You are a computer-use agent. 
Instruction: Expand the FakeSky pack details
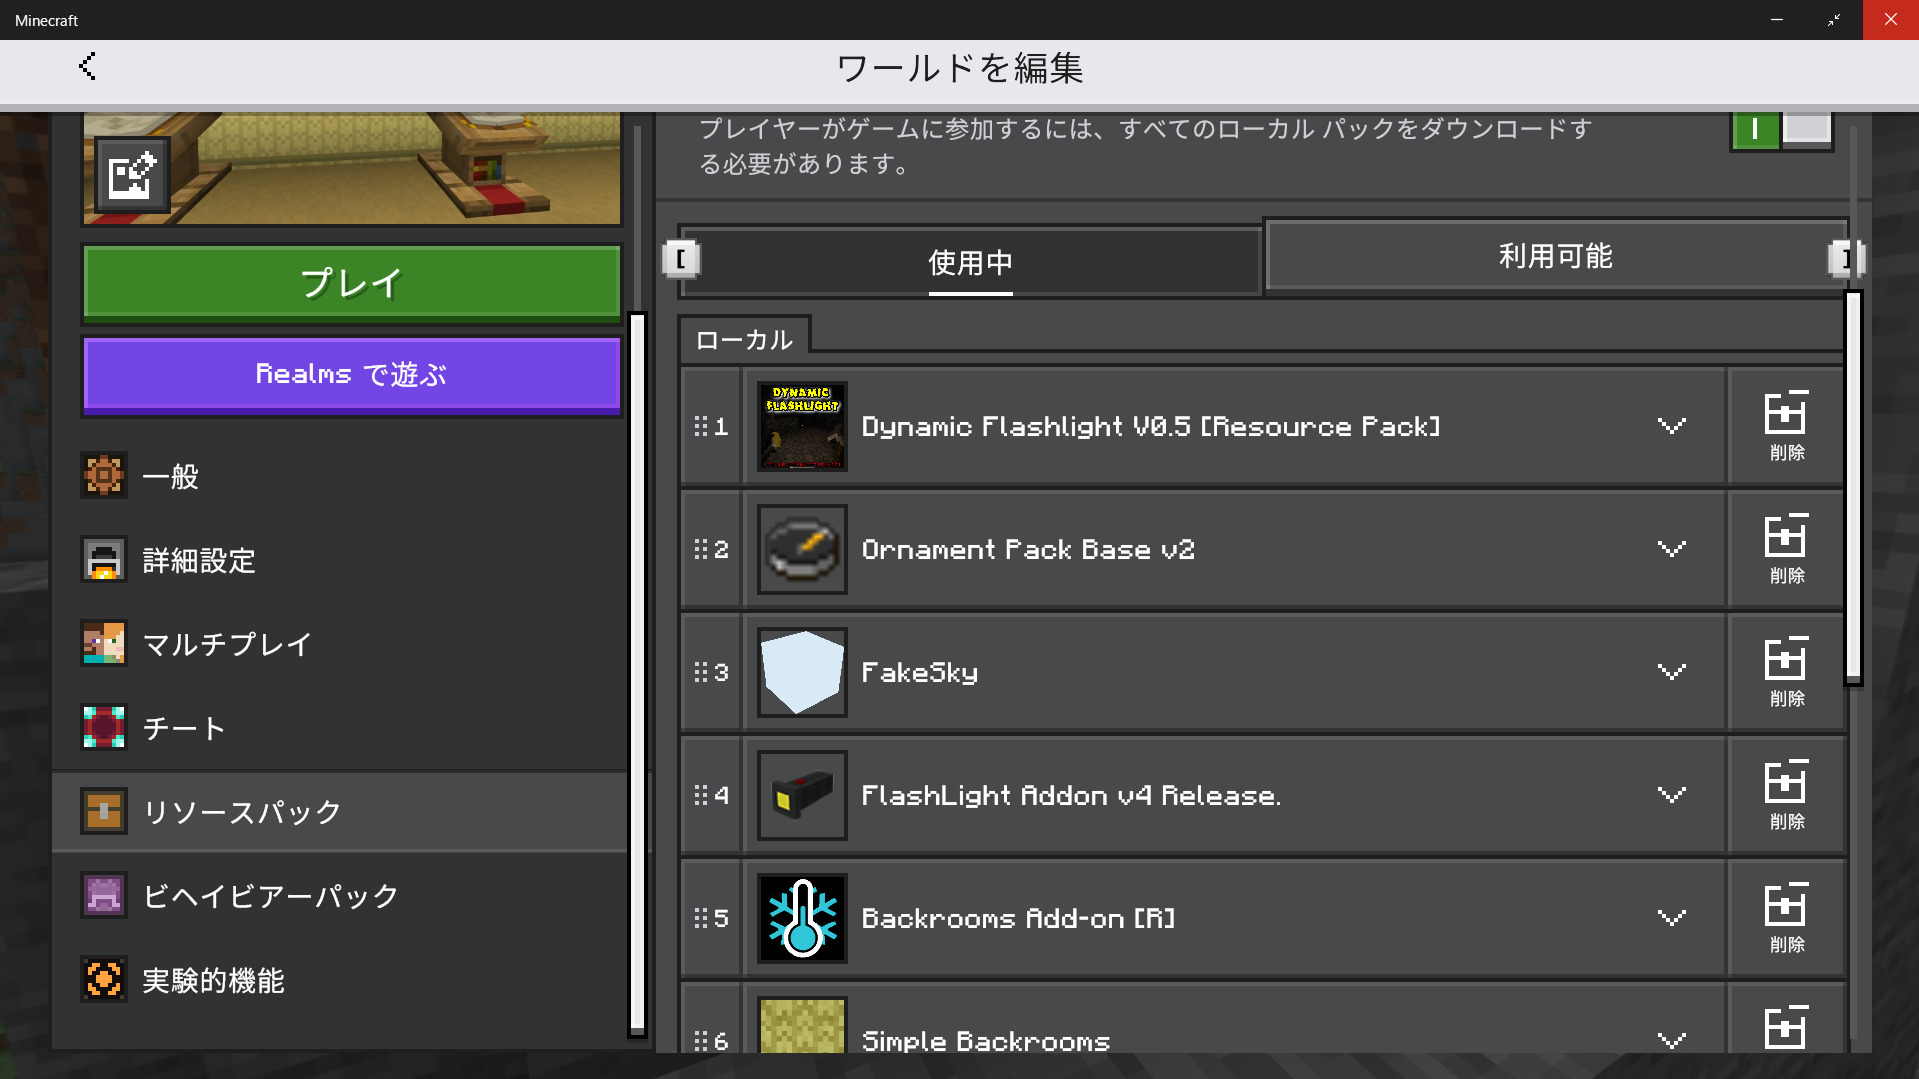(1671, 673)
